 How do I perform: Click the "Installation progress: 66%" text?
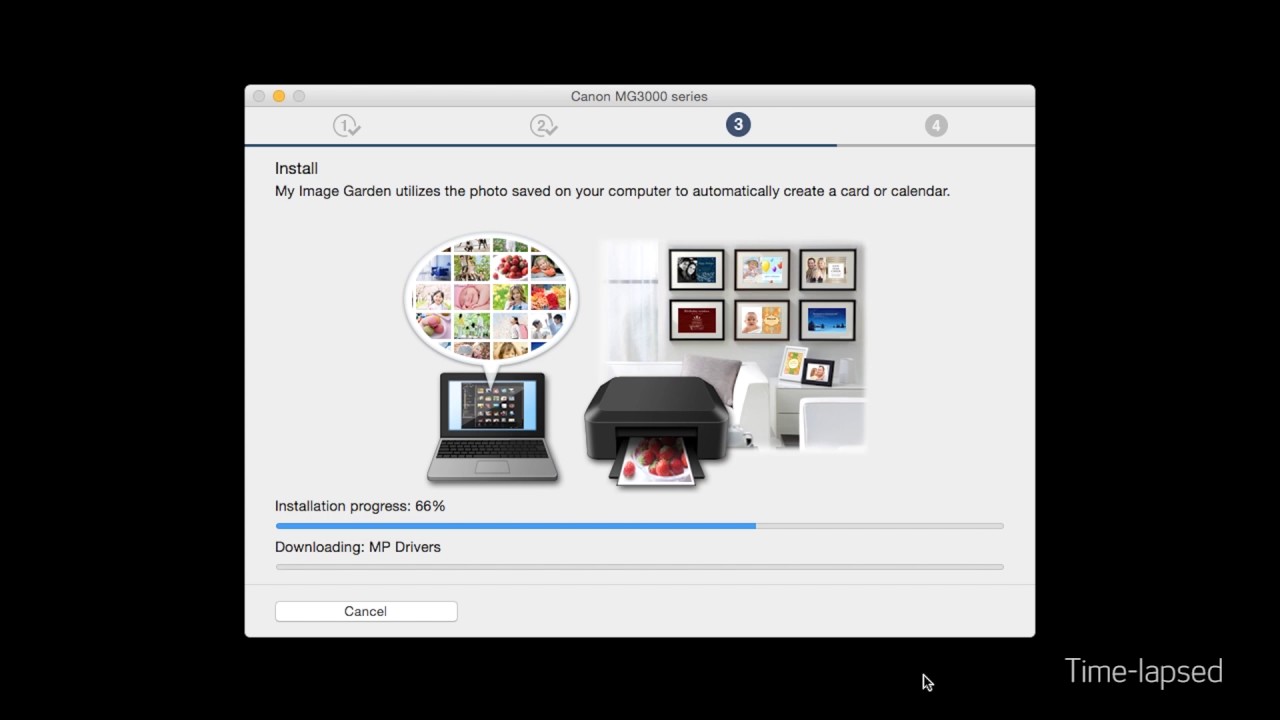[360, 506]
